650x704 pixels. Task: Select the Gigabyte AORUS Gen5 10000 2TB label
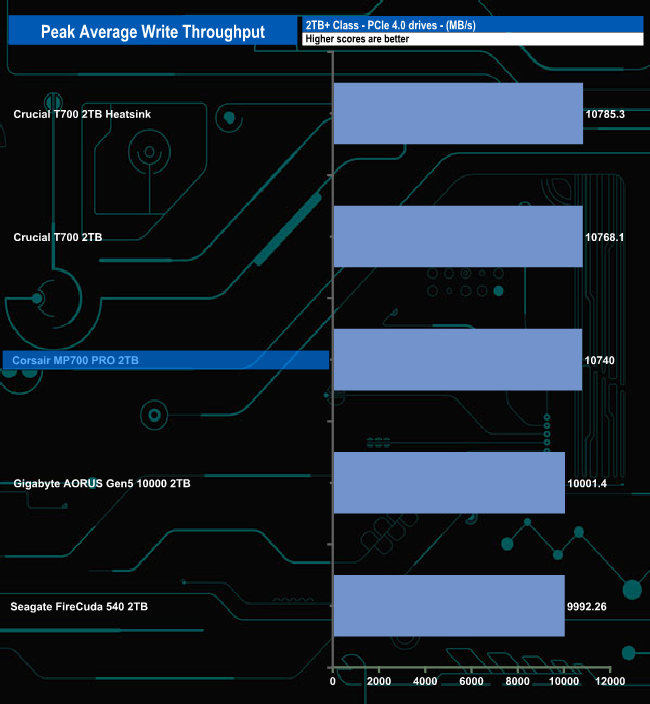click(102, 484)
